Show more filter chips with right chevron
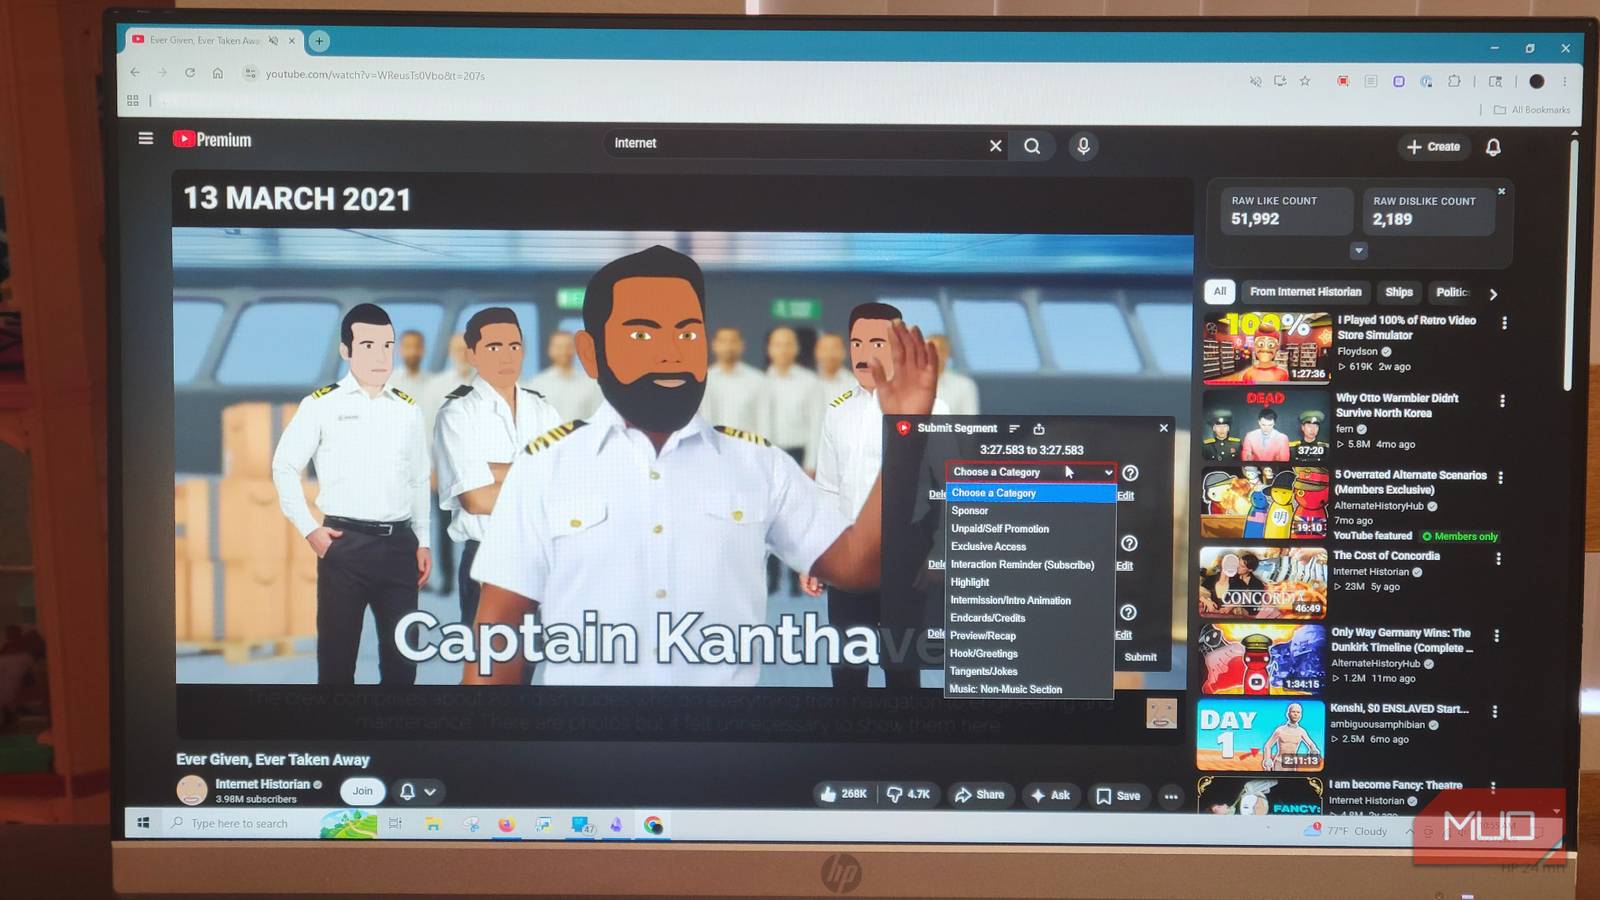The width and height of the screenshot is (1600, 900). 1493,294
